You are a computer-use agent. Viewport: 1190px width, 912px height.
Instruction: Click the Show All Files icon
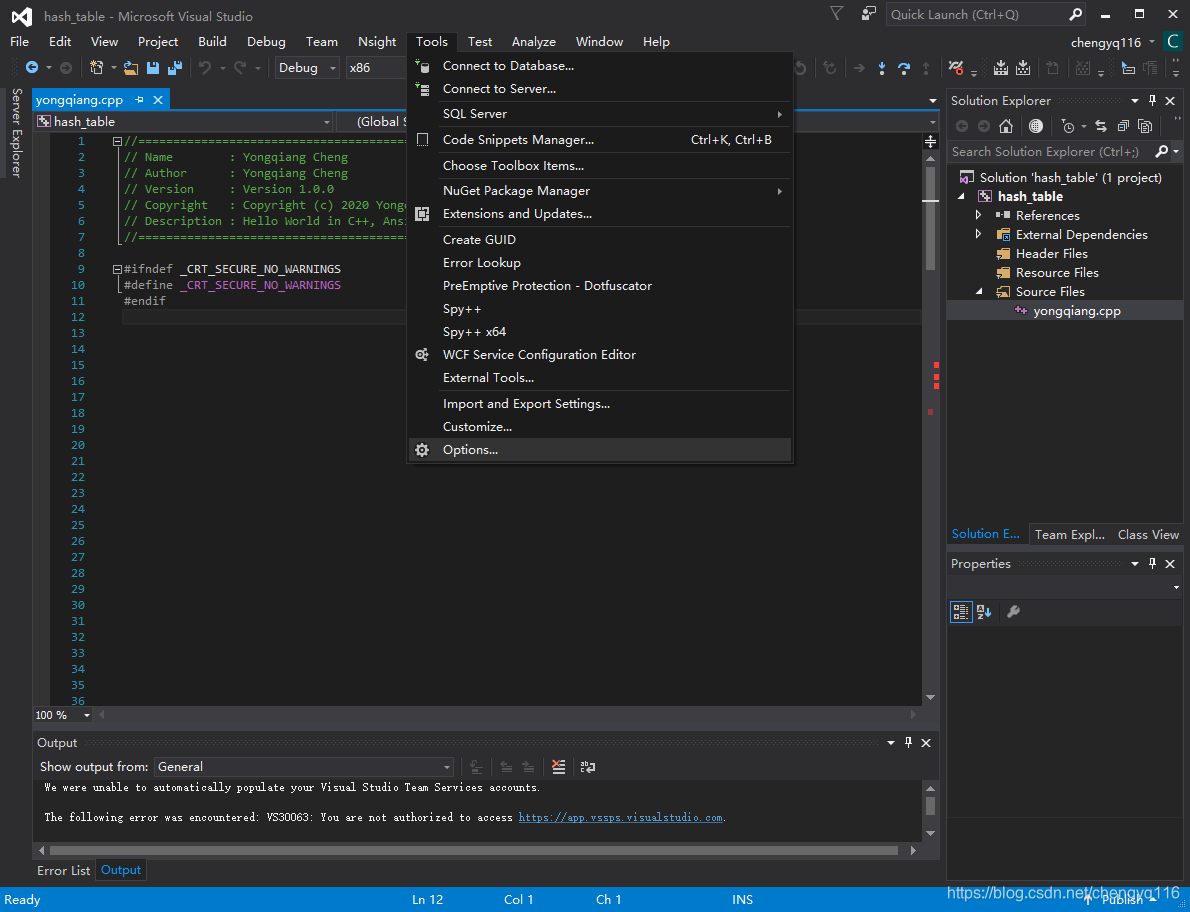(x=1145, y=126)
